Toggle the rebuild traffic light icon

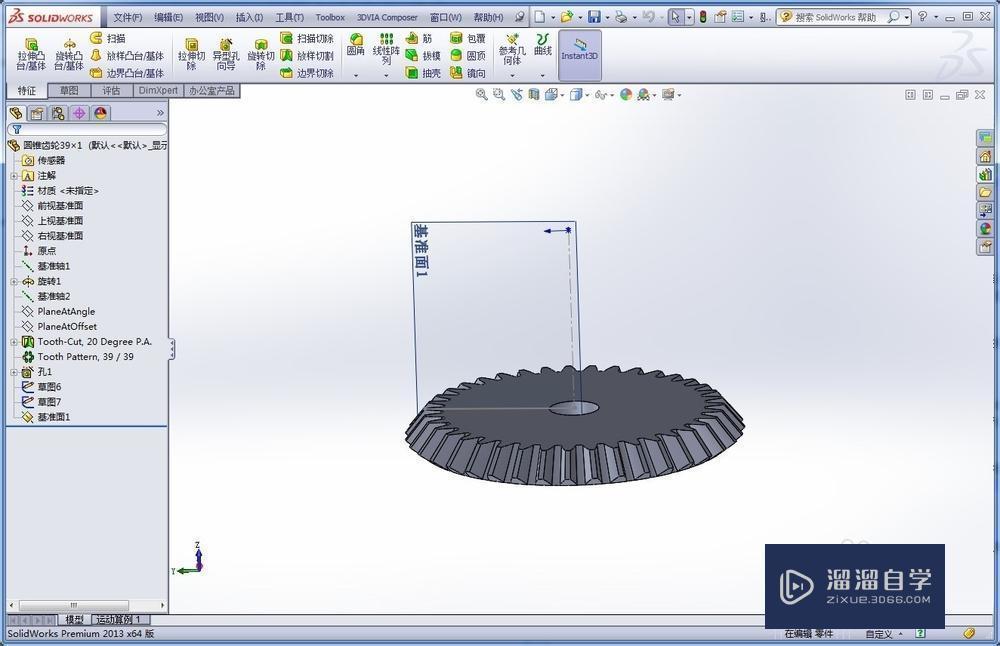click(x=702, y=17)
